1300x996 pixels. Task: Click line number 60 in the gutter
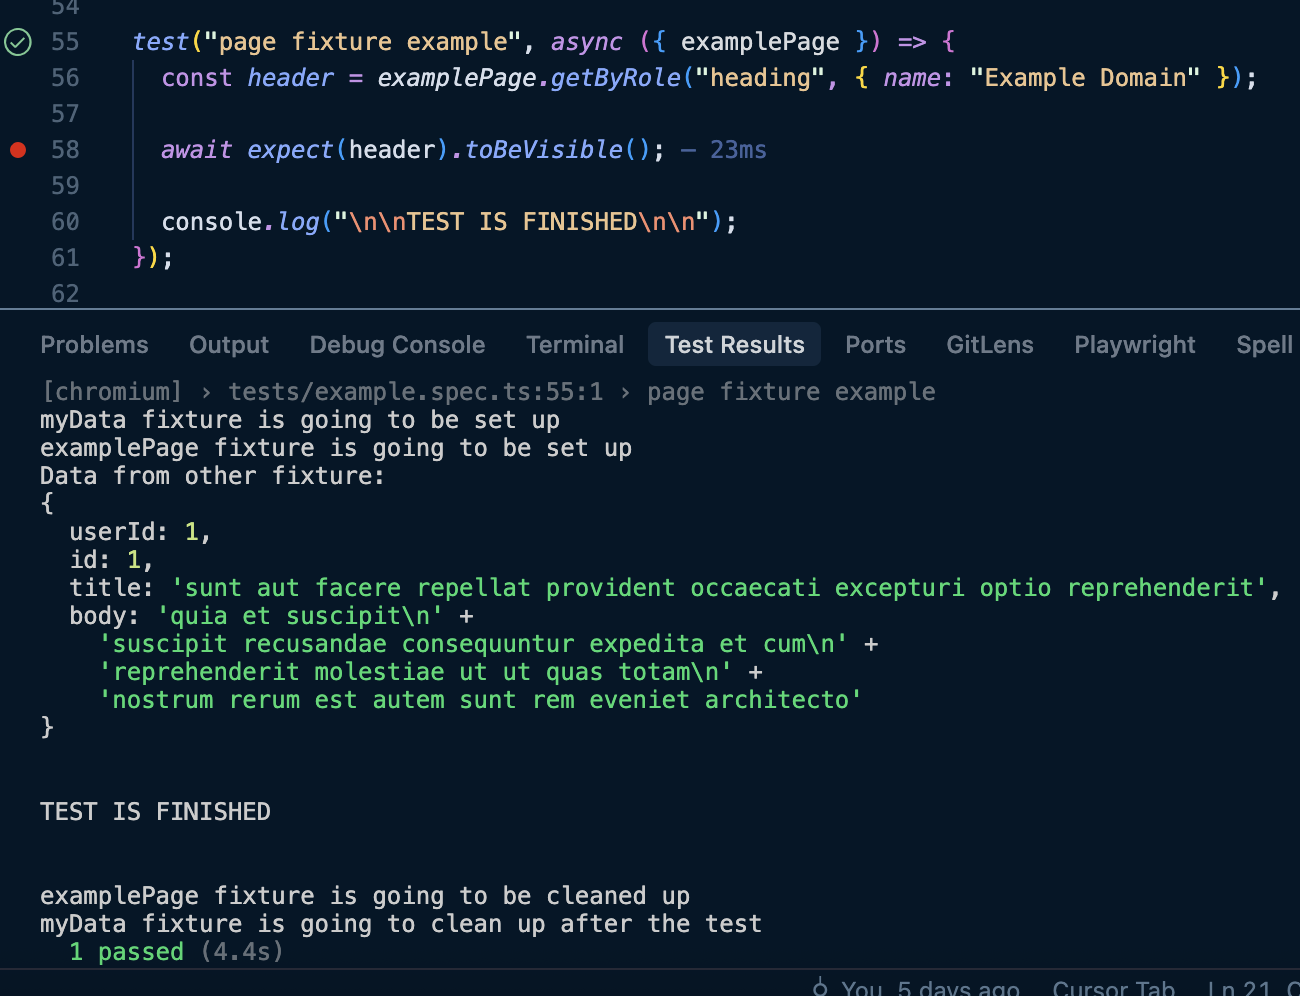click(65, 222)
